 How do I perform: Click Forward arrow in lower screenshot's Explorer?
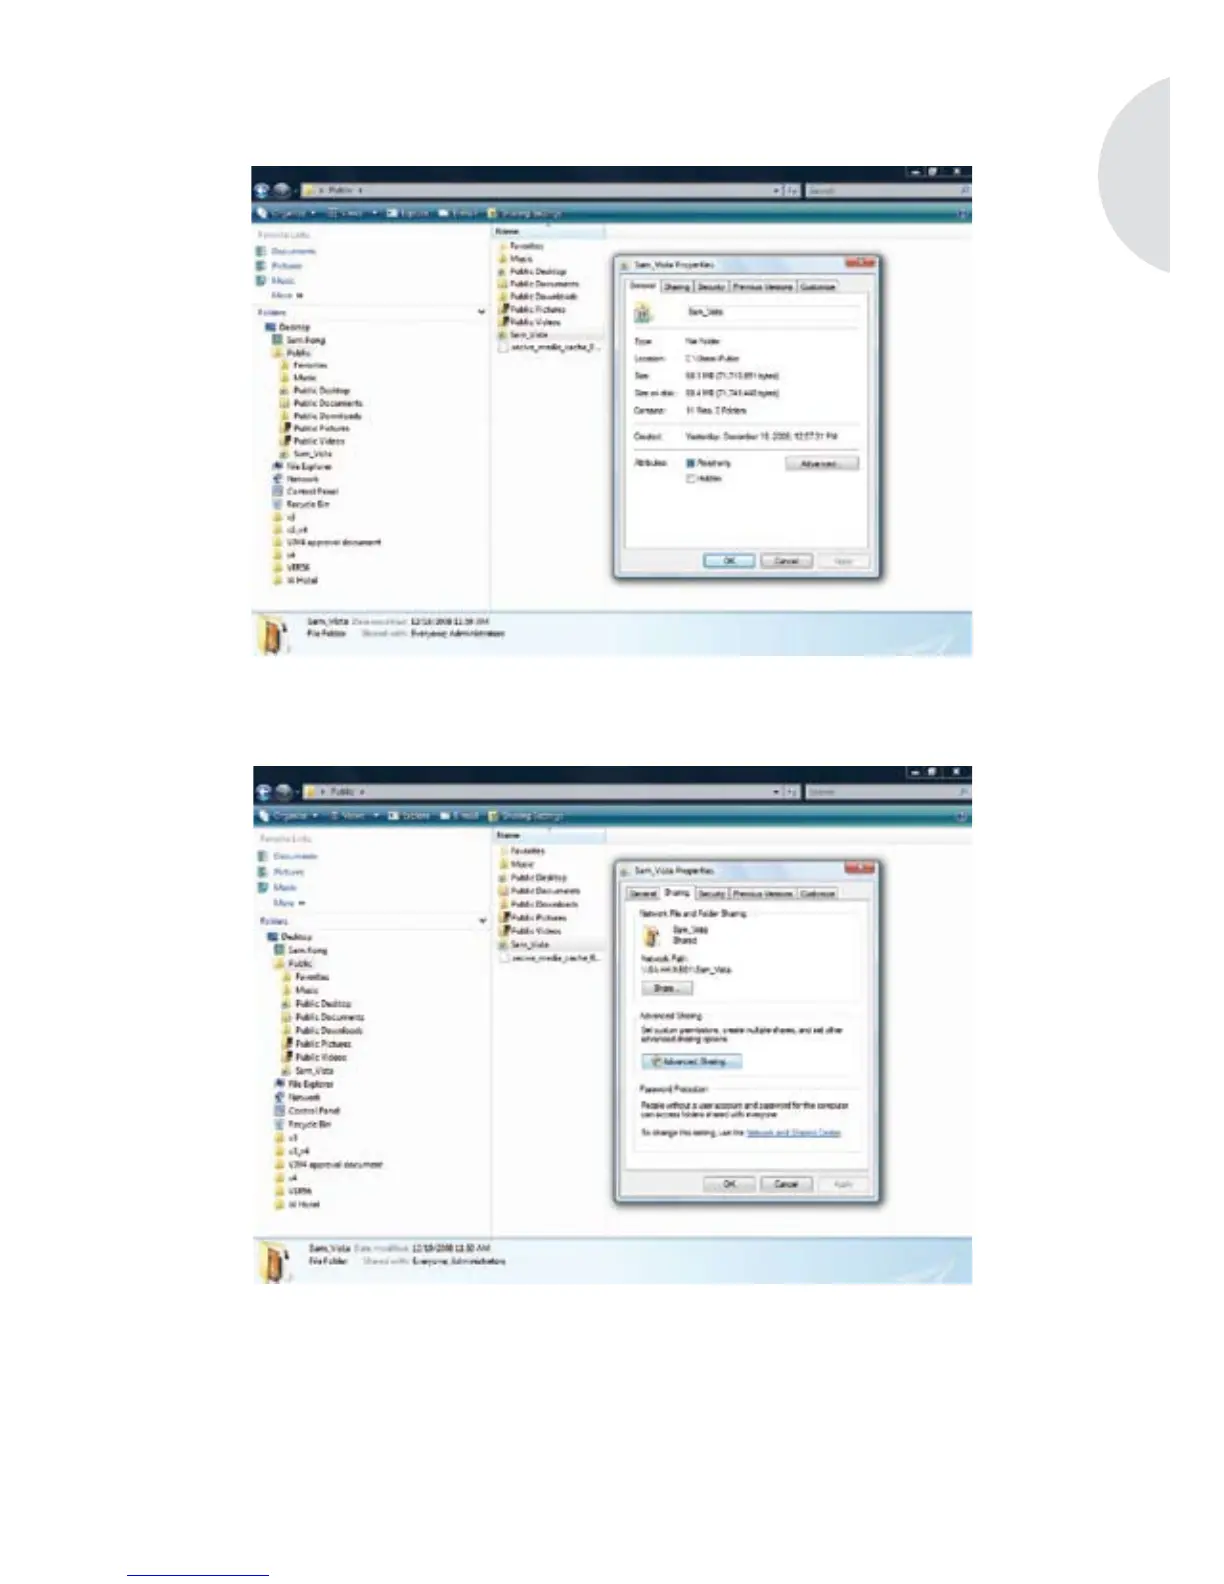[x=284, y=792]
